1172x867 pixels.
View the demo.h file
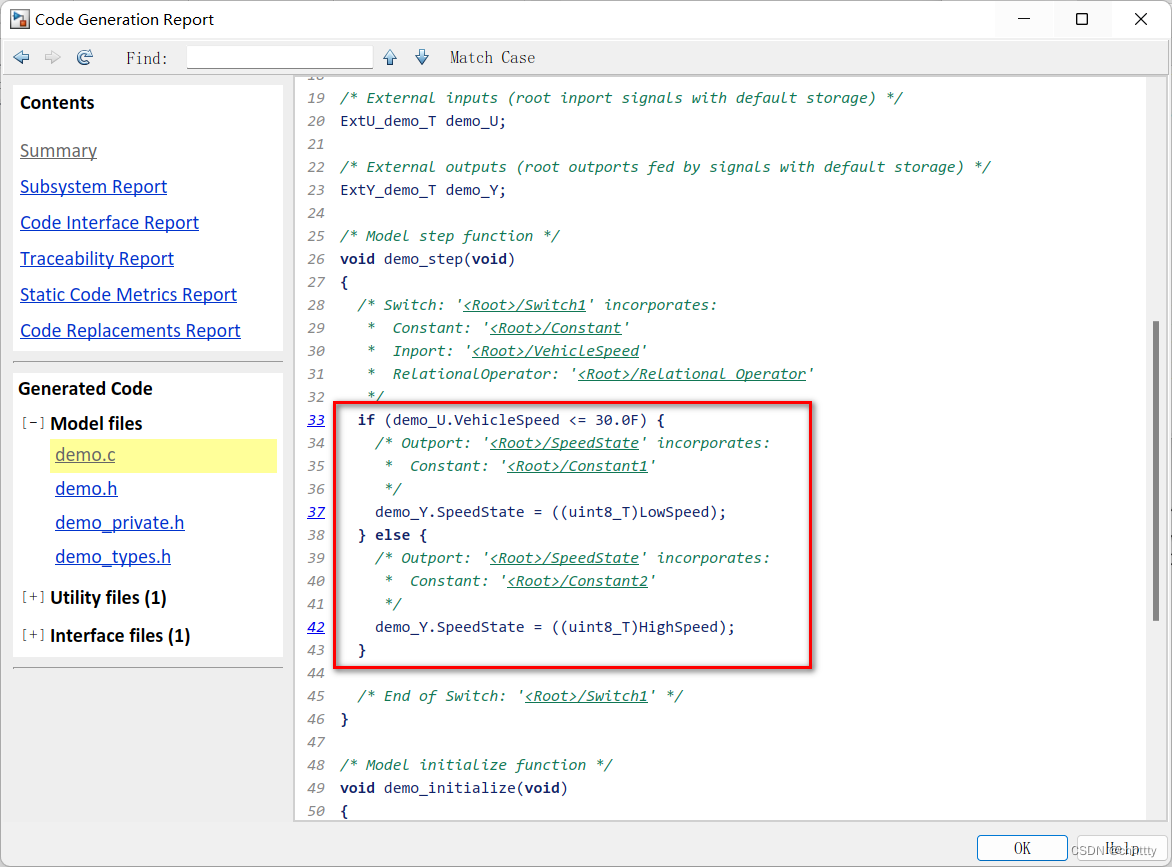(86, 489)
